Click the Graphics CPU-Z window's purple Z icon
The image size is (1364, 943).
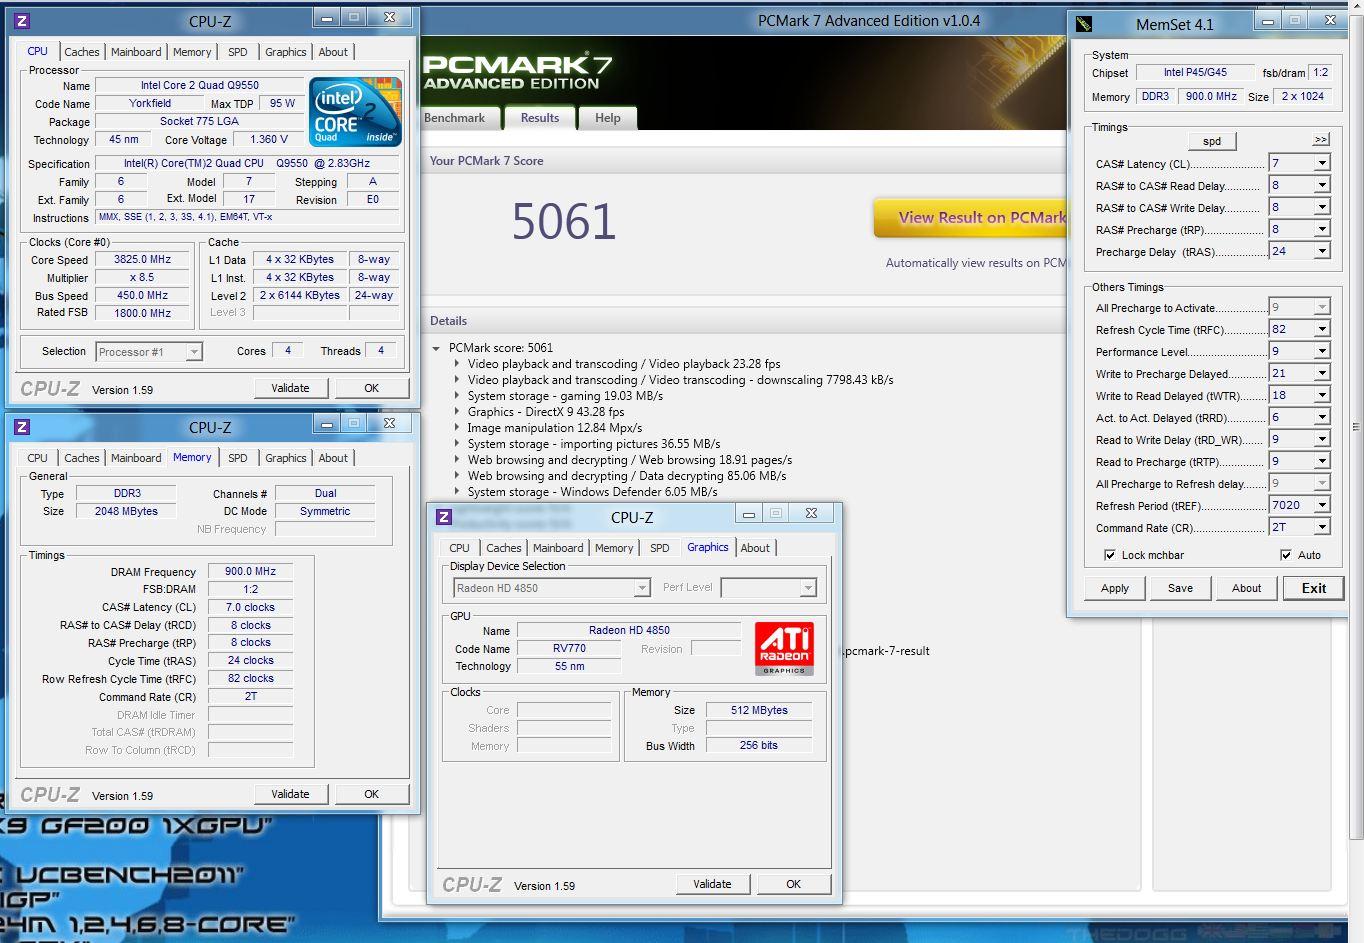click(444, 517)
